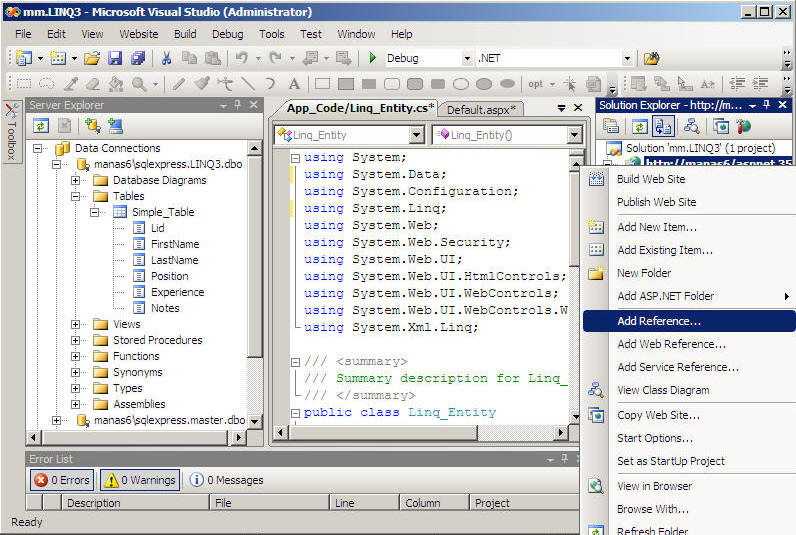Select the FirstName column in Simple_Table
The width and height of the screenshot is (796, 535).
[x=175, y=244]
